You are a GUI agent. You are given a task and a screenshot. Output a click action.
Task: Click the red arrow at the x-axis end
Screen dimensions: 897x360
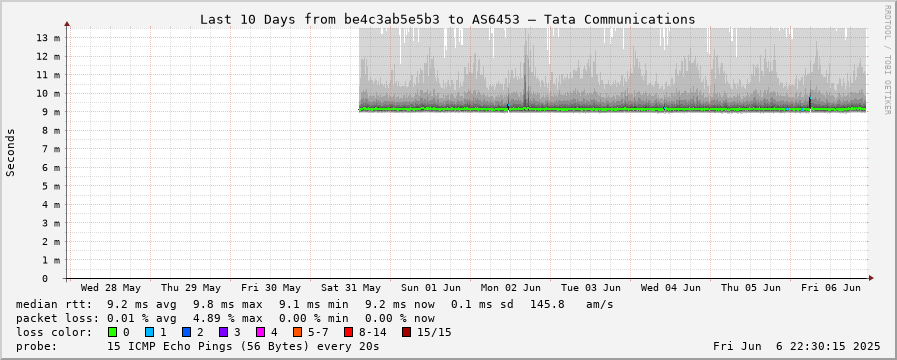point(871,278)
